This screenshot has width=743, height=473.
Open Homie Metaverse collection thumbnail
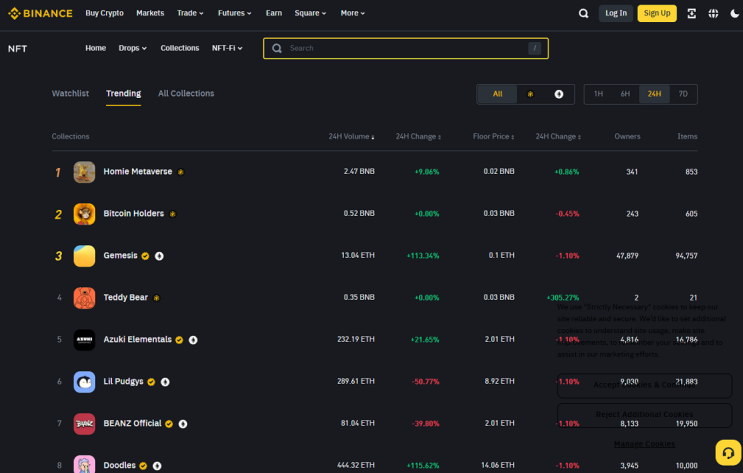tap(84, 172)
